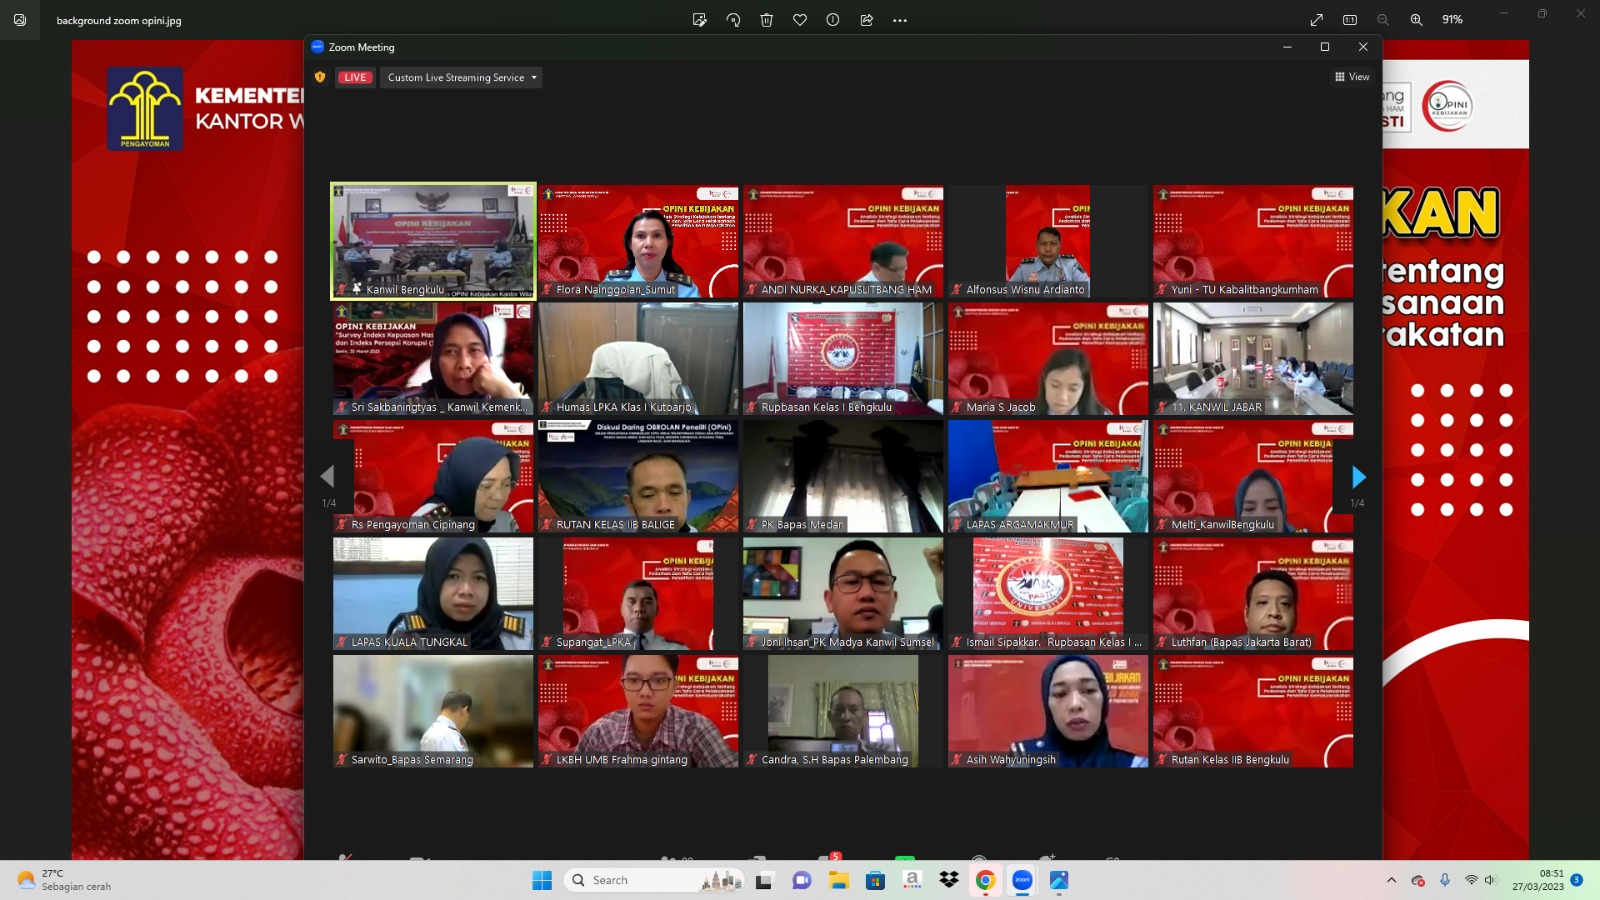Delete the image with the trash icon
This screenshot has width=1600, height=900.
[767, 20]
